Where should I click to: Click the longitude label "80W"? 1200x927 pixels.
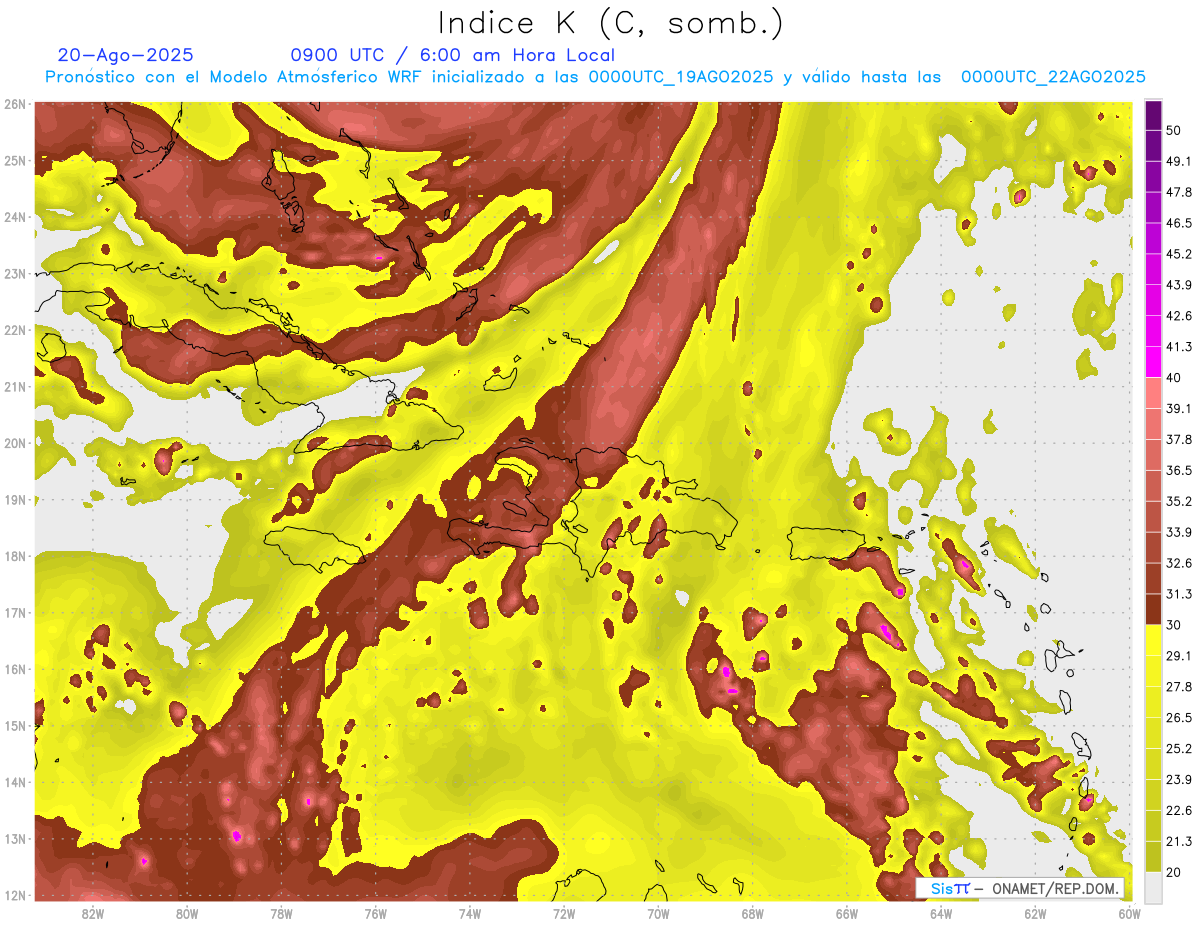187,913
